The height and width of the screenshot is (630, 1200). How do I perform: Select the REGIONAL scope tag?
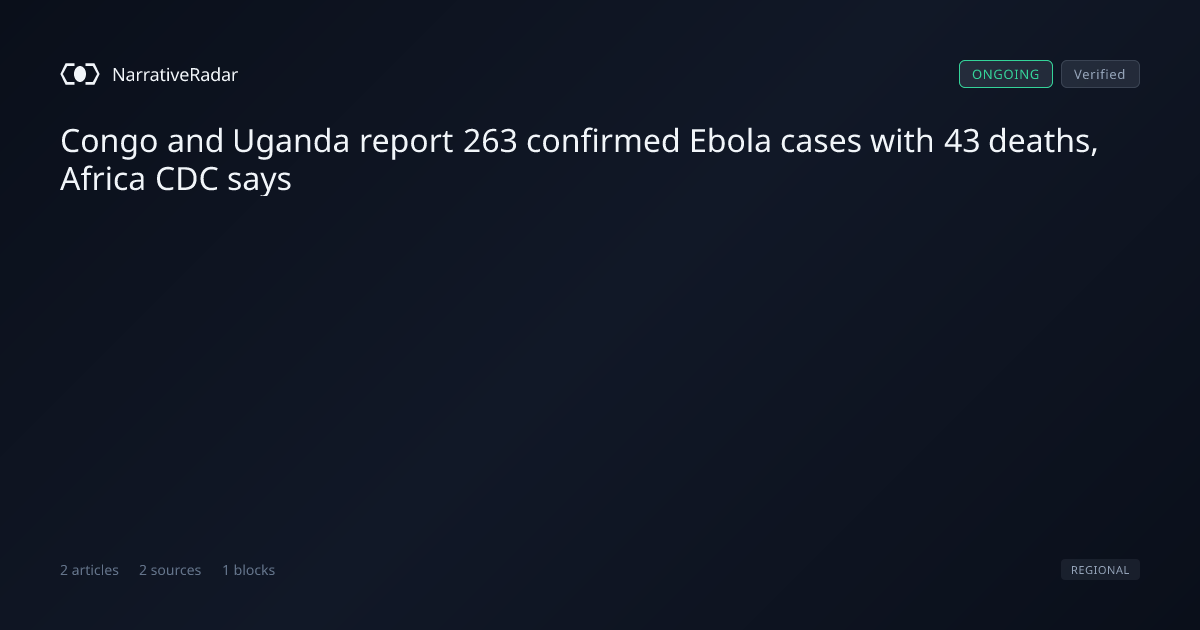pyautogui.click(x=1100, y=570)
